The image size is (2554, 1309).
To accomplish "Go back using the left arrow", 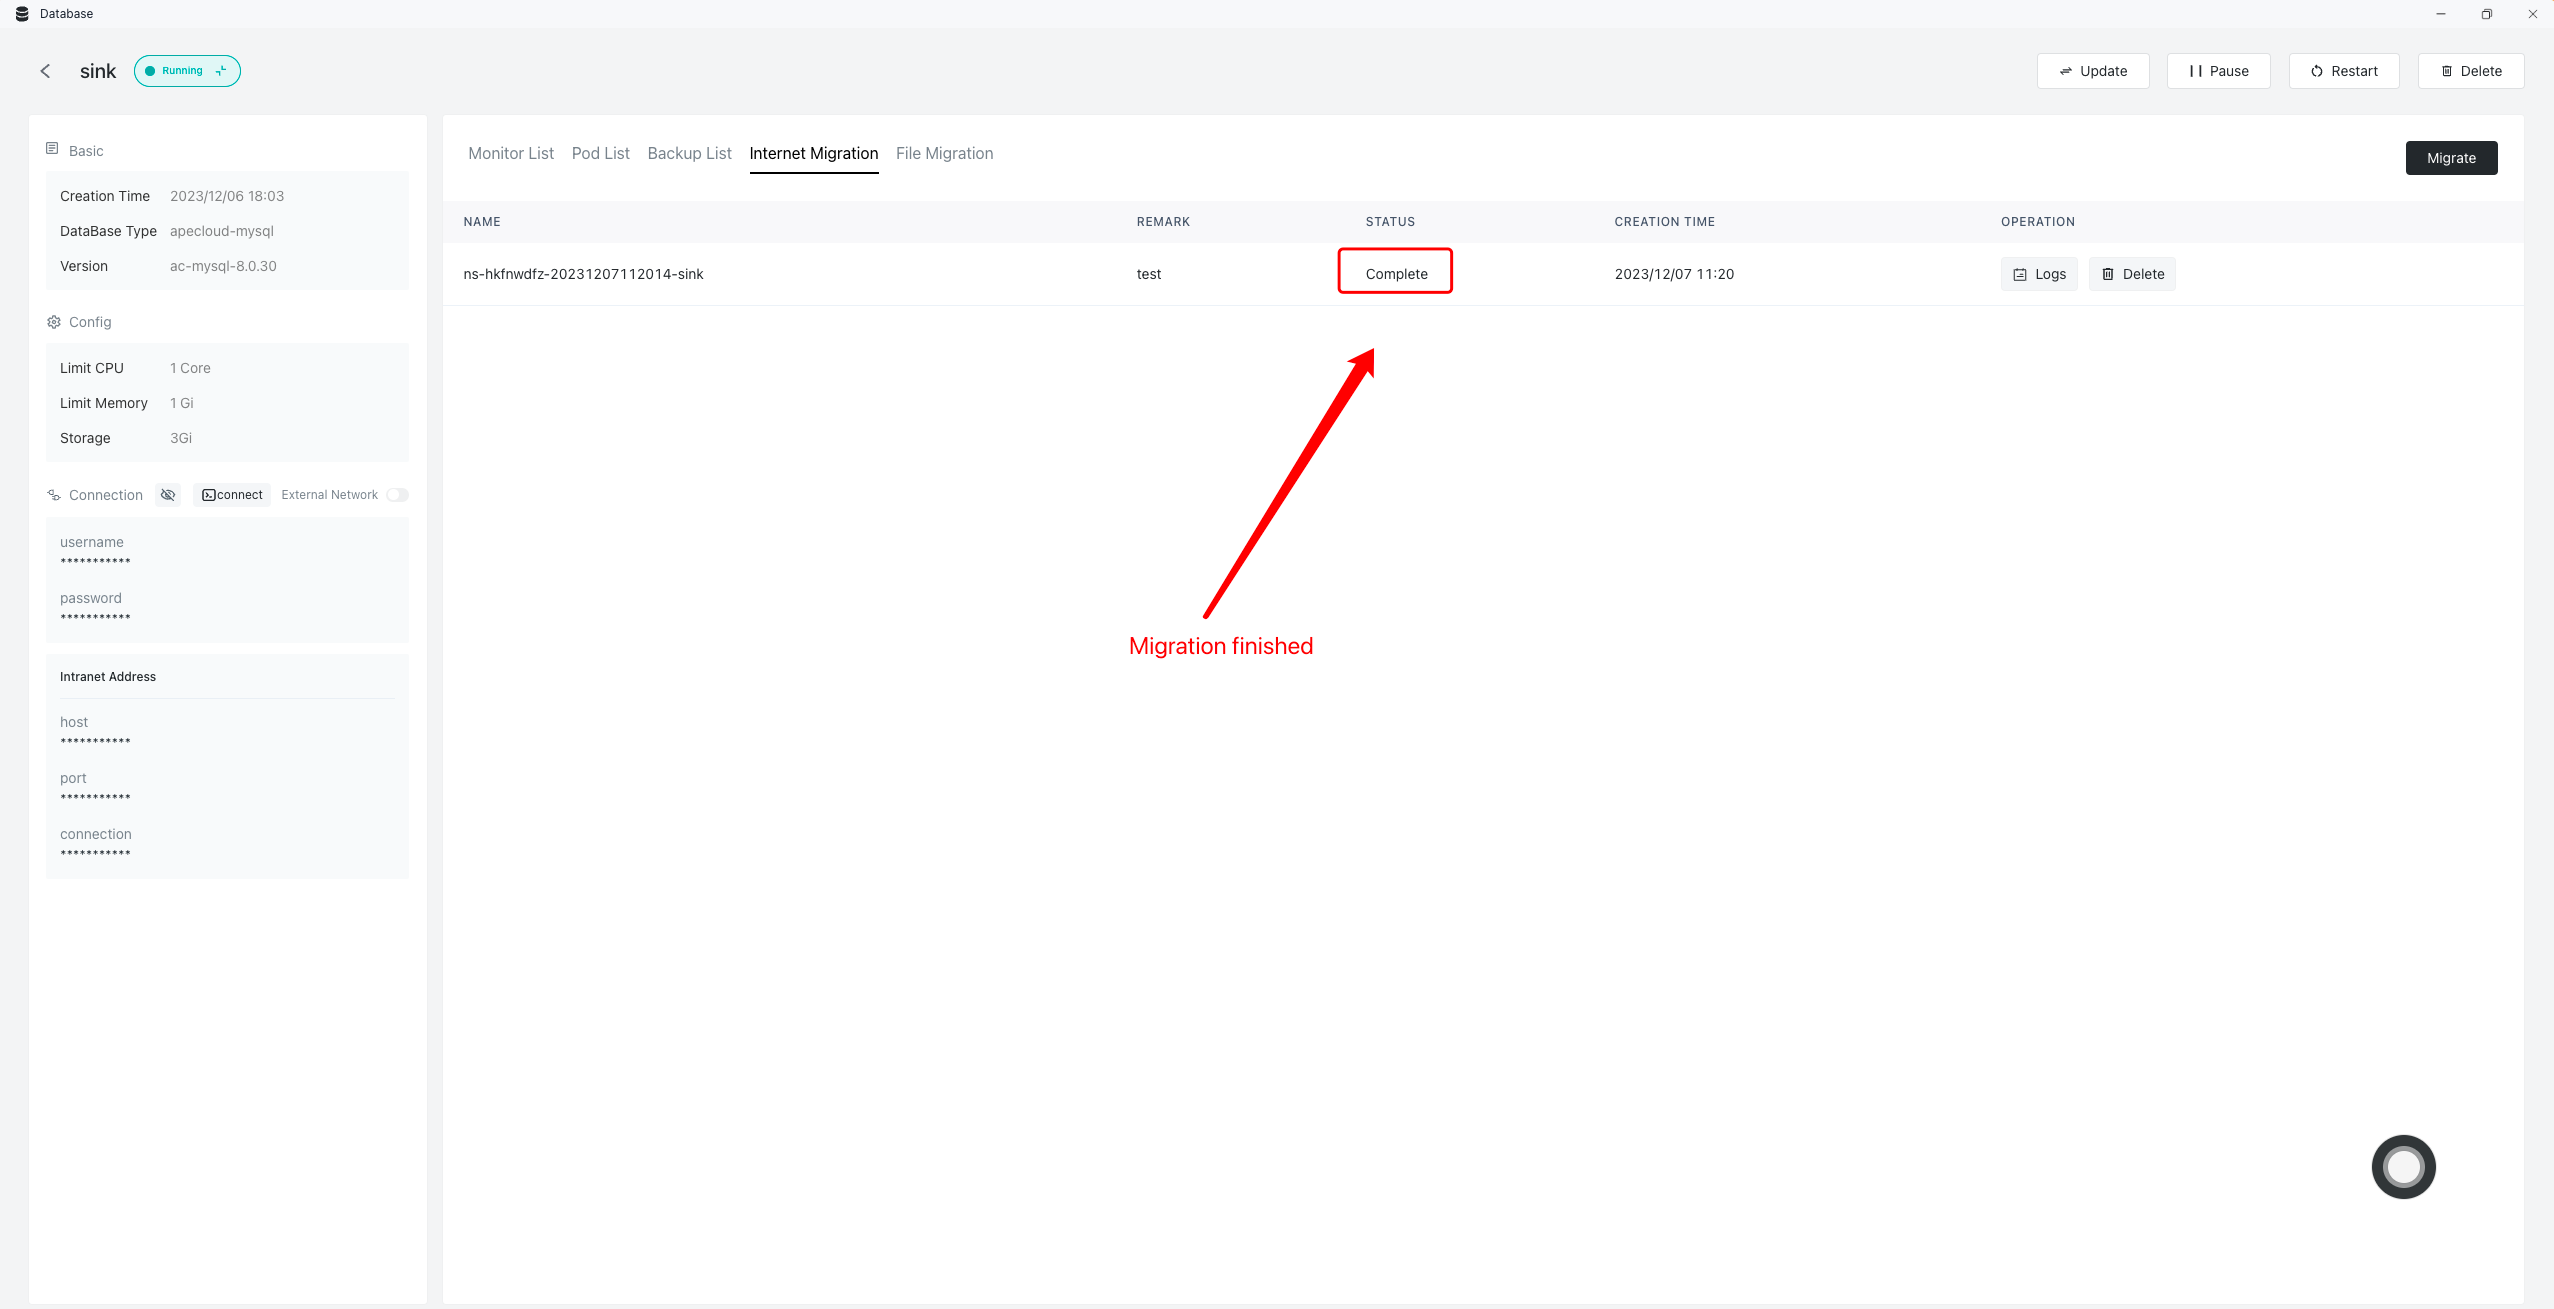I will click(x=45, y=71).
